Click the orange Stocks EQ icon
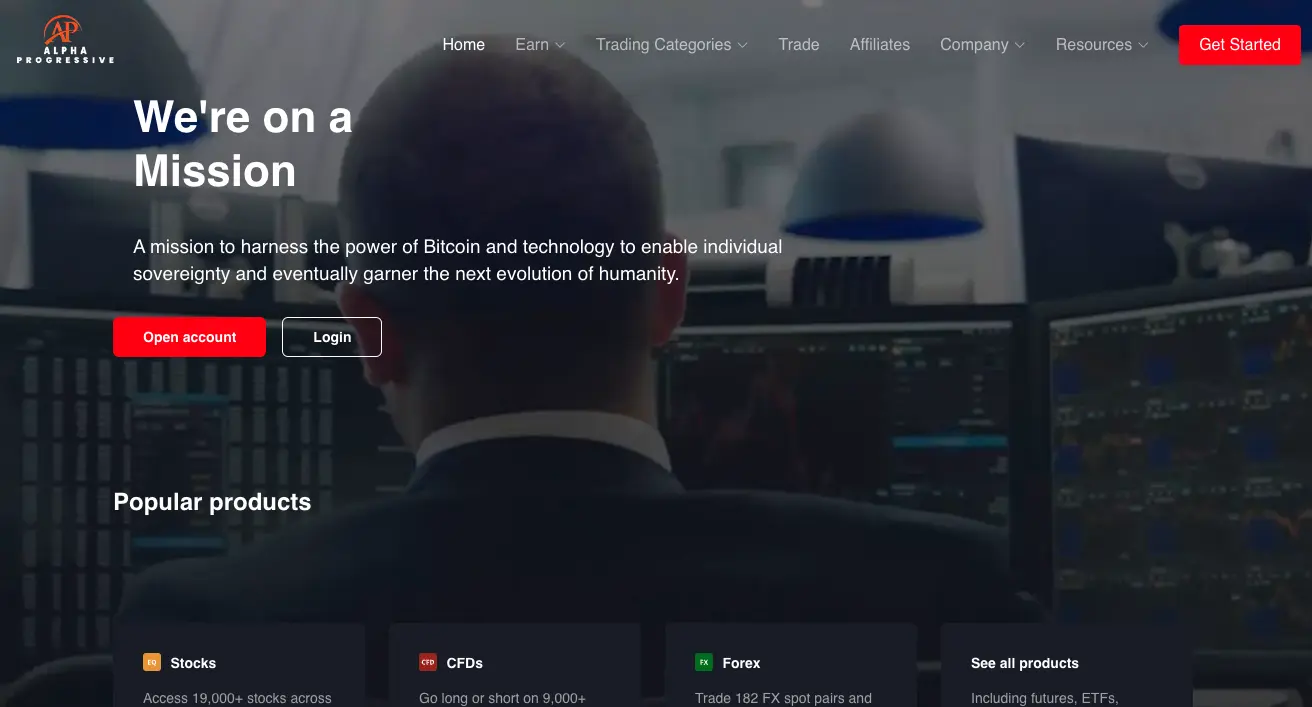 coord(152,662)
